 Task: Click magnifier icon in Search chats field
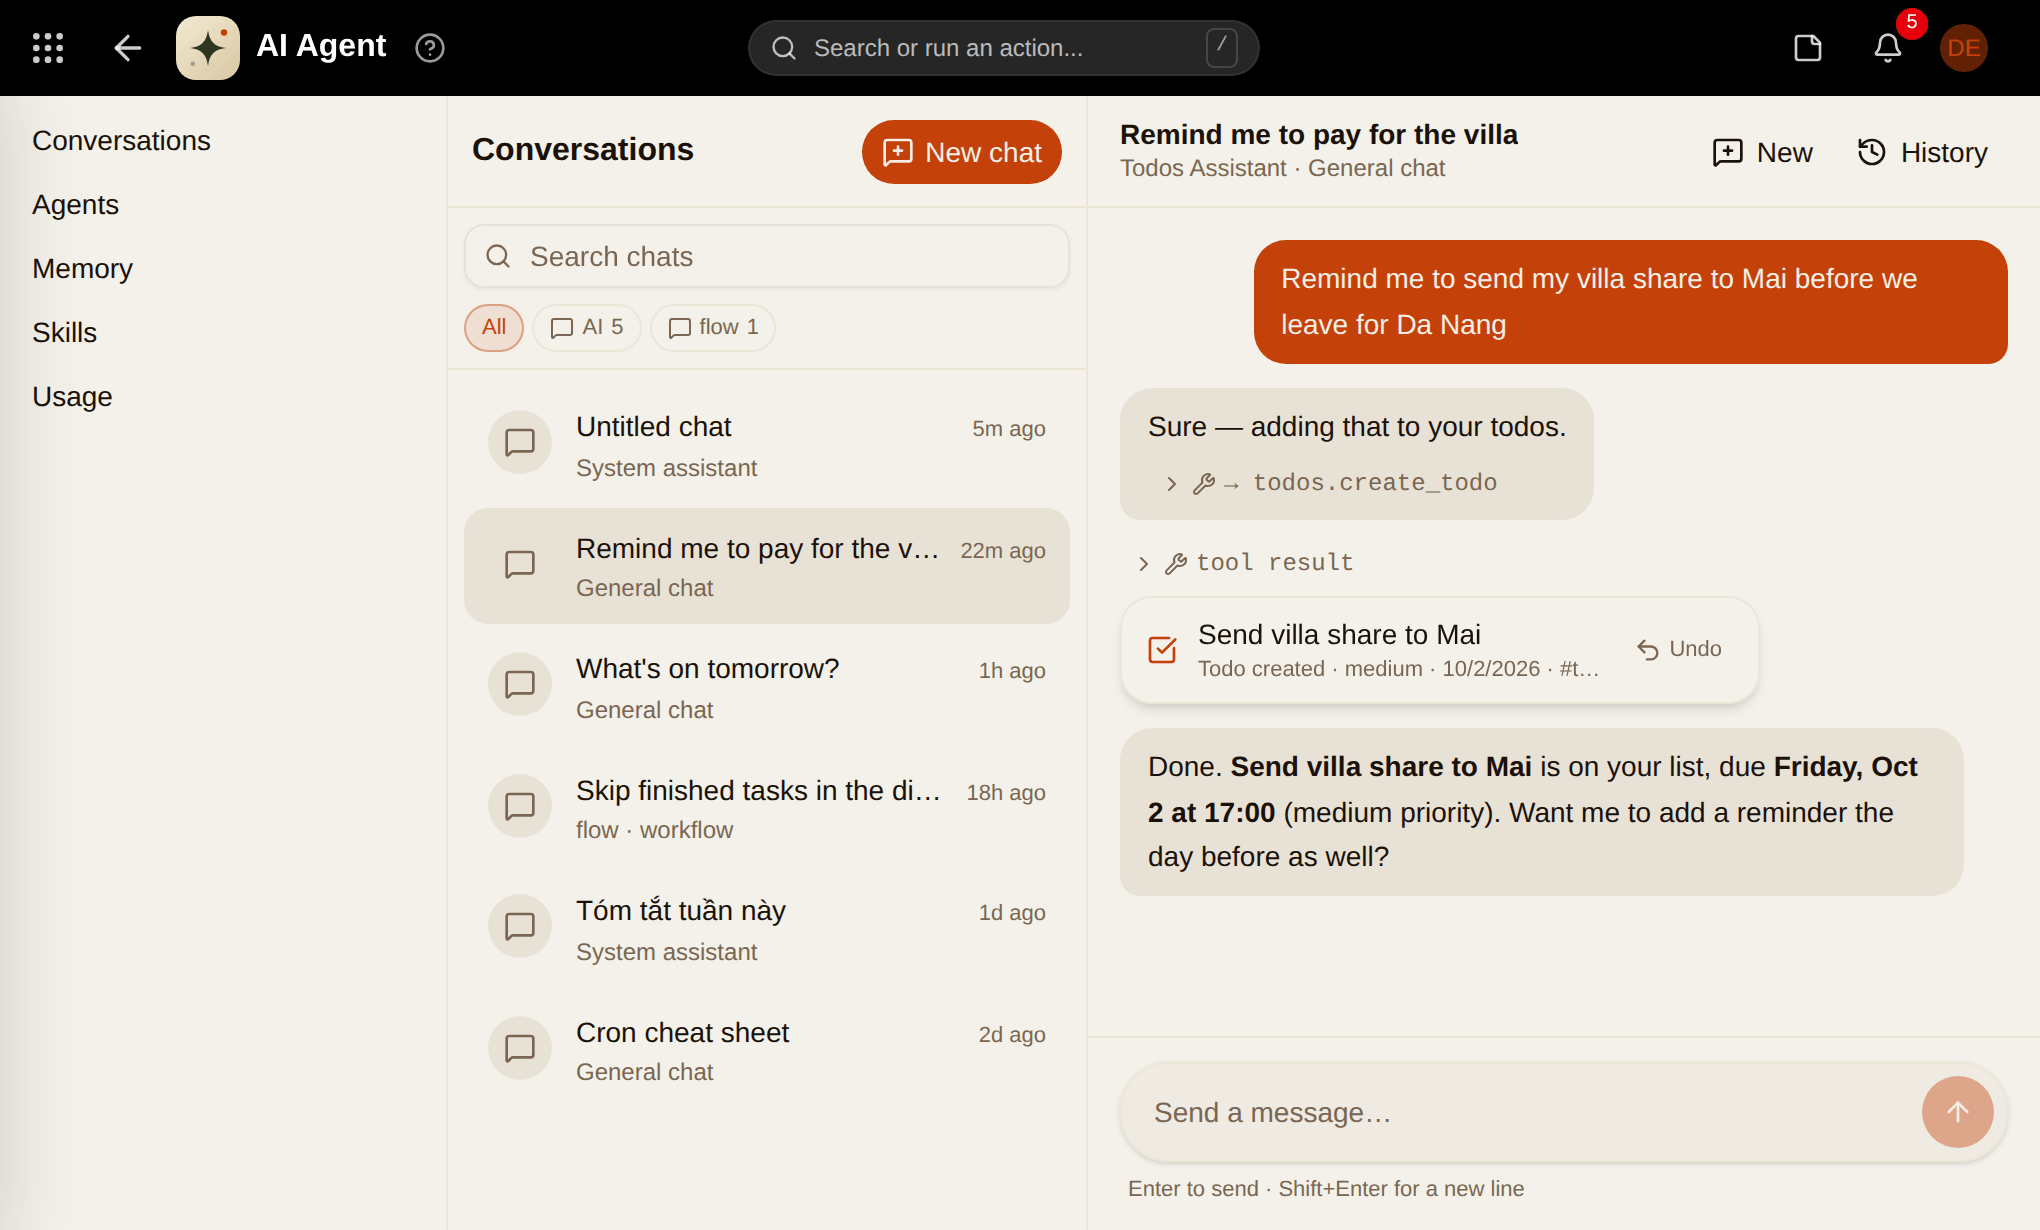pos(498,256)
